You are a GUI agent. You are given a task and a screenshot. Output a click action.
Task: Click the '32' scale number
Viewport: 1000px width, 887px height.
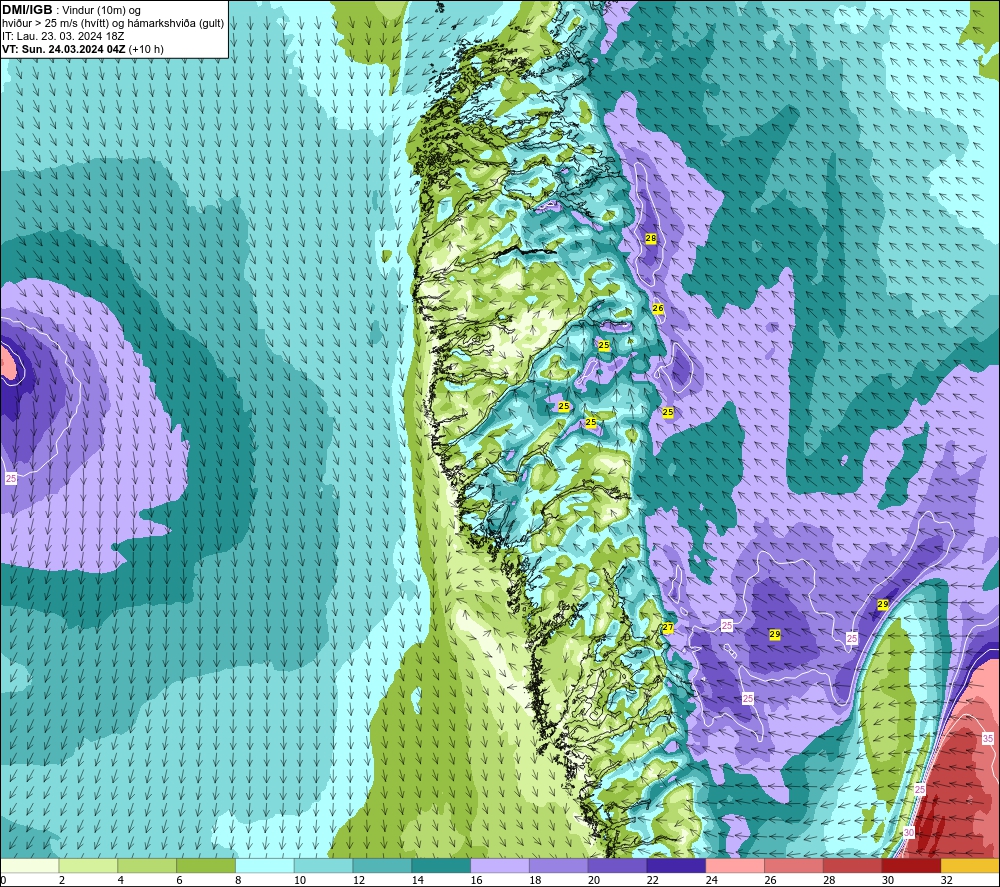point(946,880)
